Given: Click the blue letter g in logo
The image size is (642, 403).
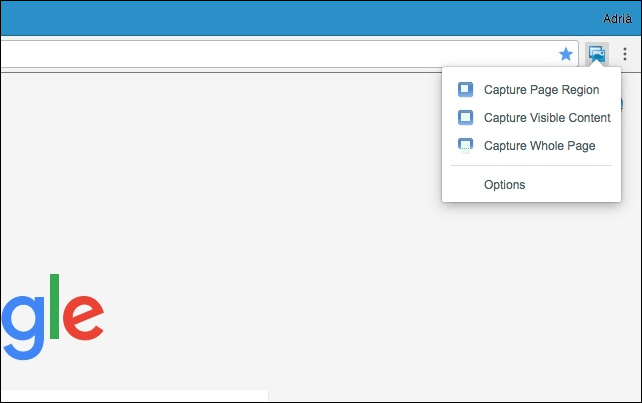Looking at the screenshot, I should (x=22, y=325).
